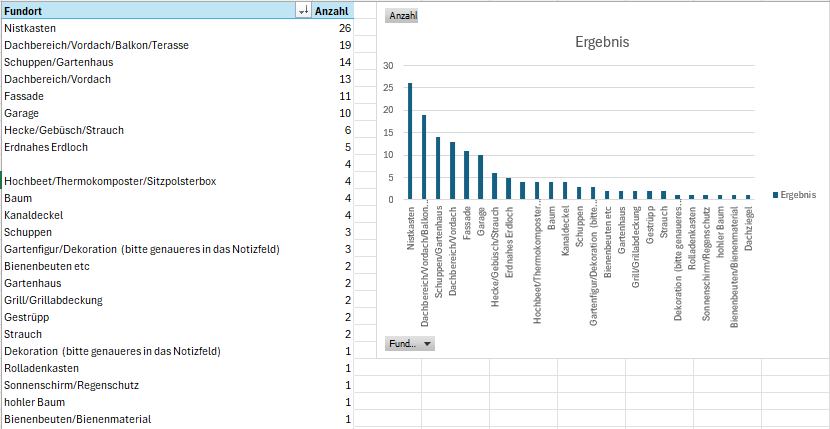
Task: Select the Bienenbeuten etc cell
Action: (x=157, y=266)
